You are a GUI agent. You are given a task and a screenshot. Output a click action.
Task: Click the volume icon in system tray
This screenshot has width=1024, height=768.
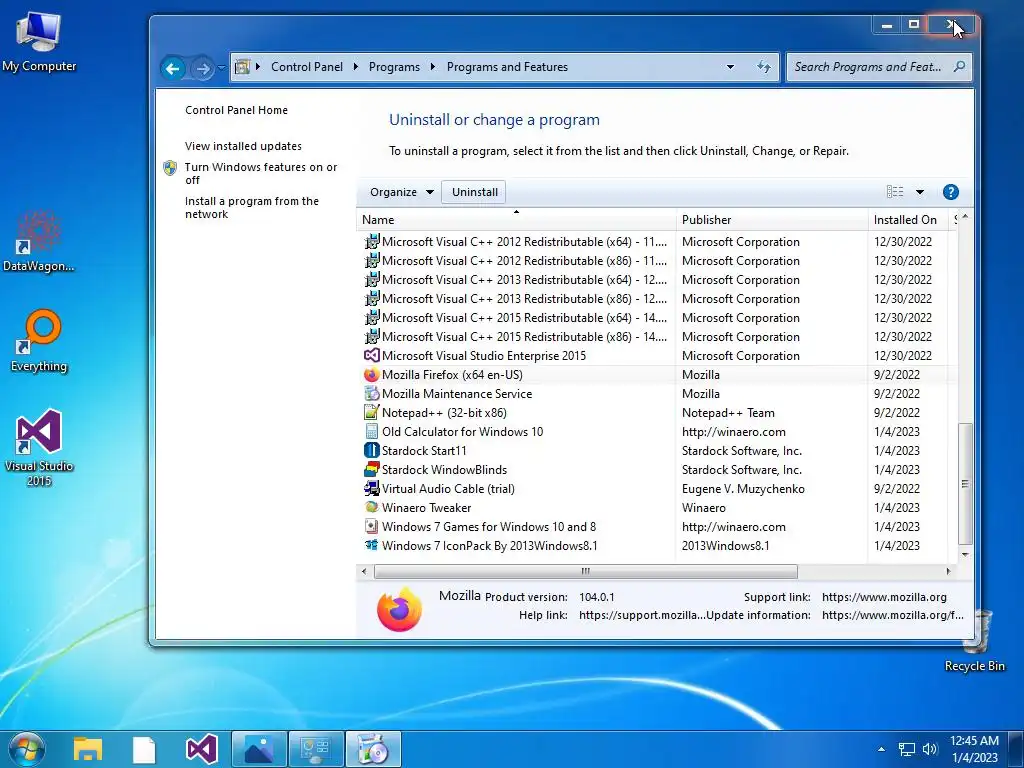click(930, 749)
